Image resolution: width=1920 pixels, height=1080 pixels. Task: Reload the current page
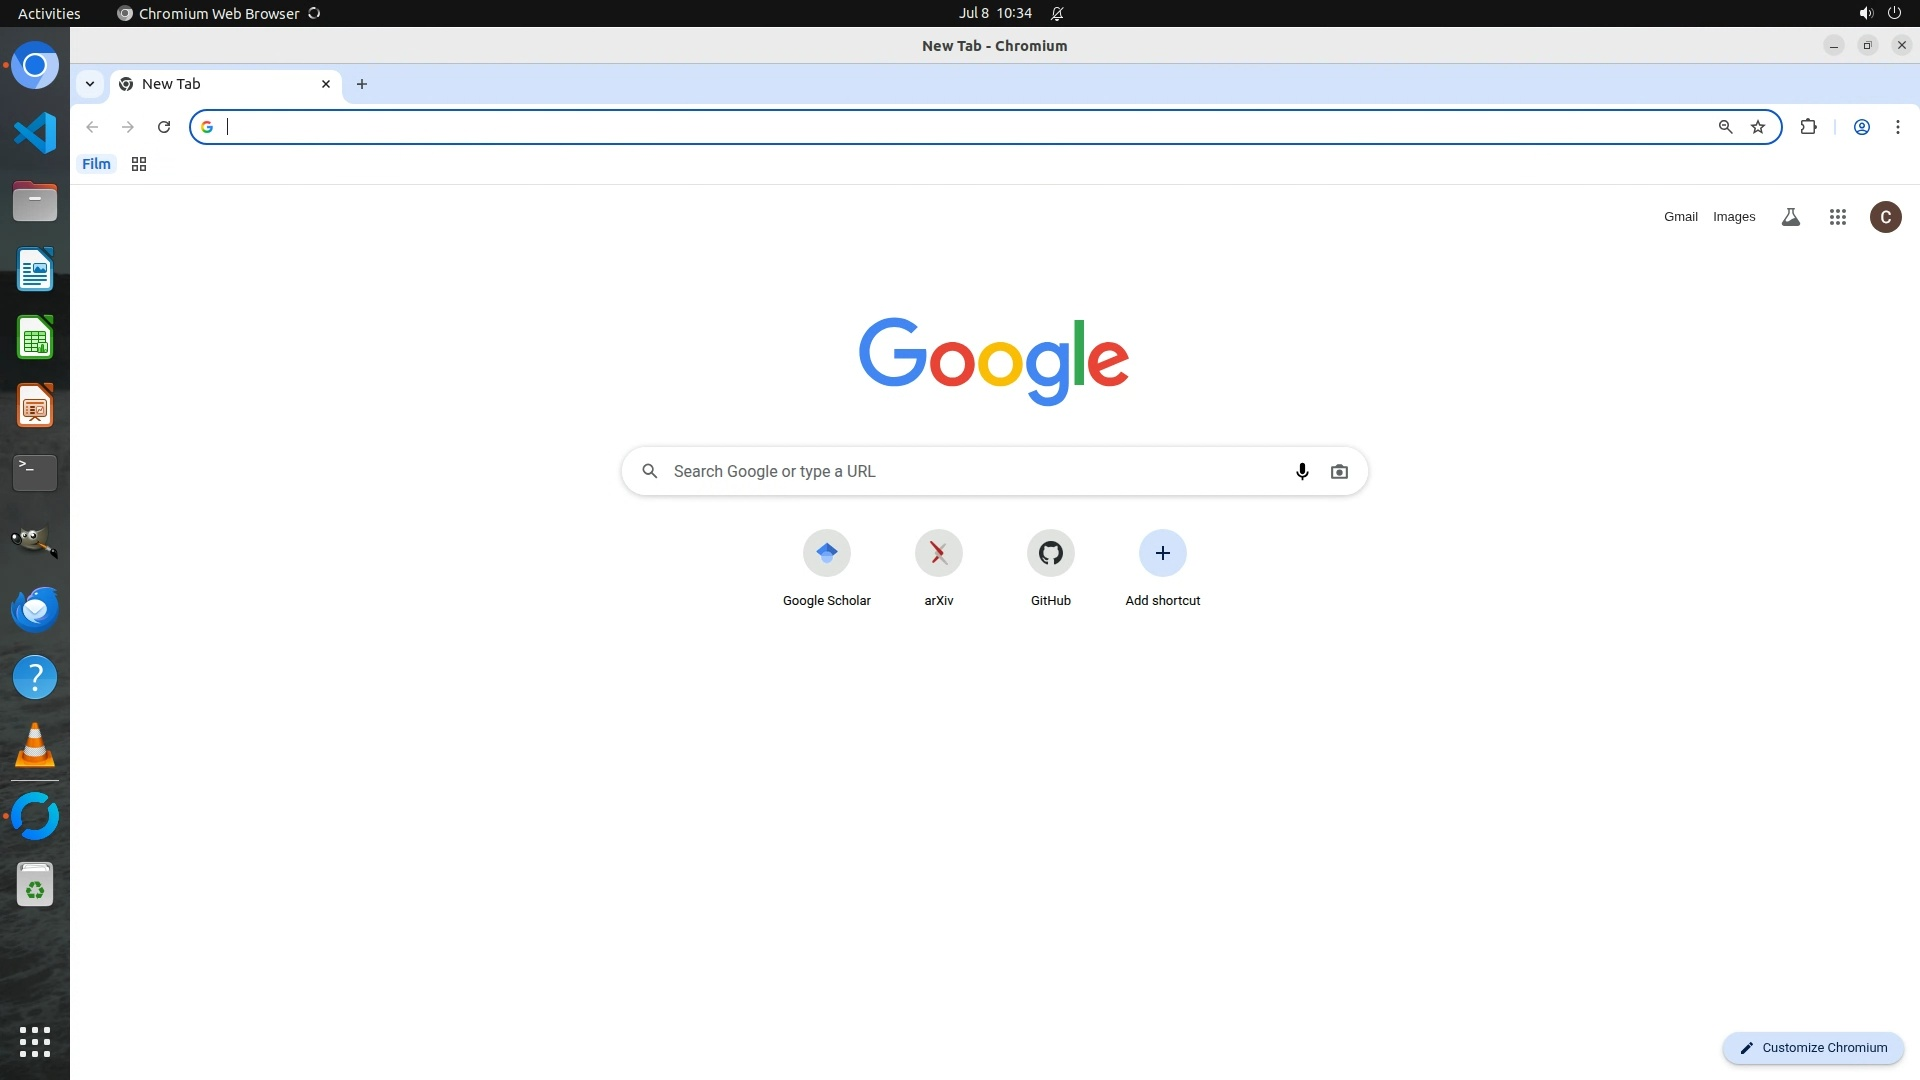point(164,127)
